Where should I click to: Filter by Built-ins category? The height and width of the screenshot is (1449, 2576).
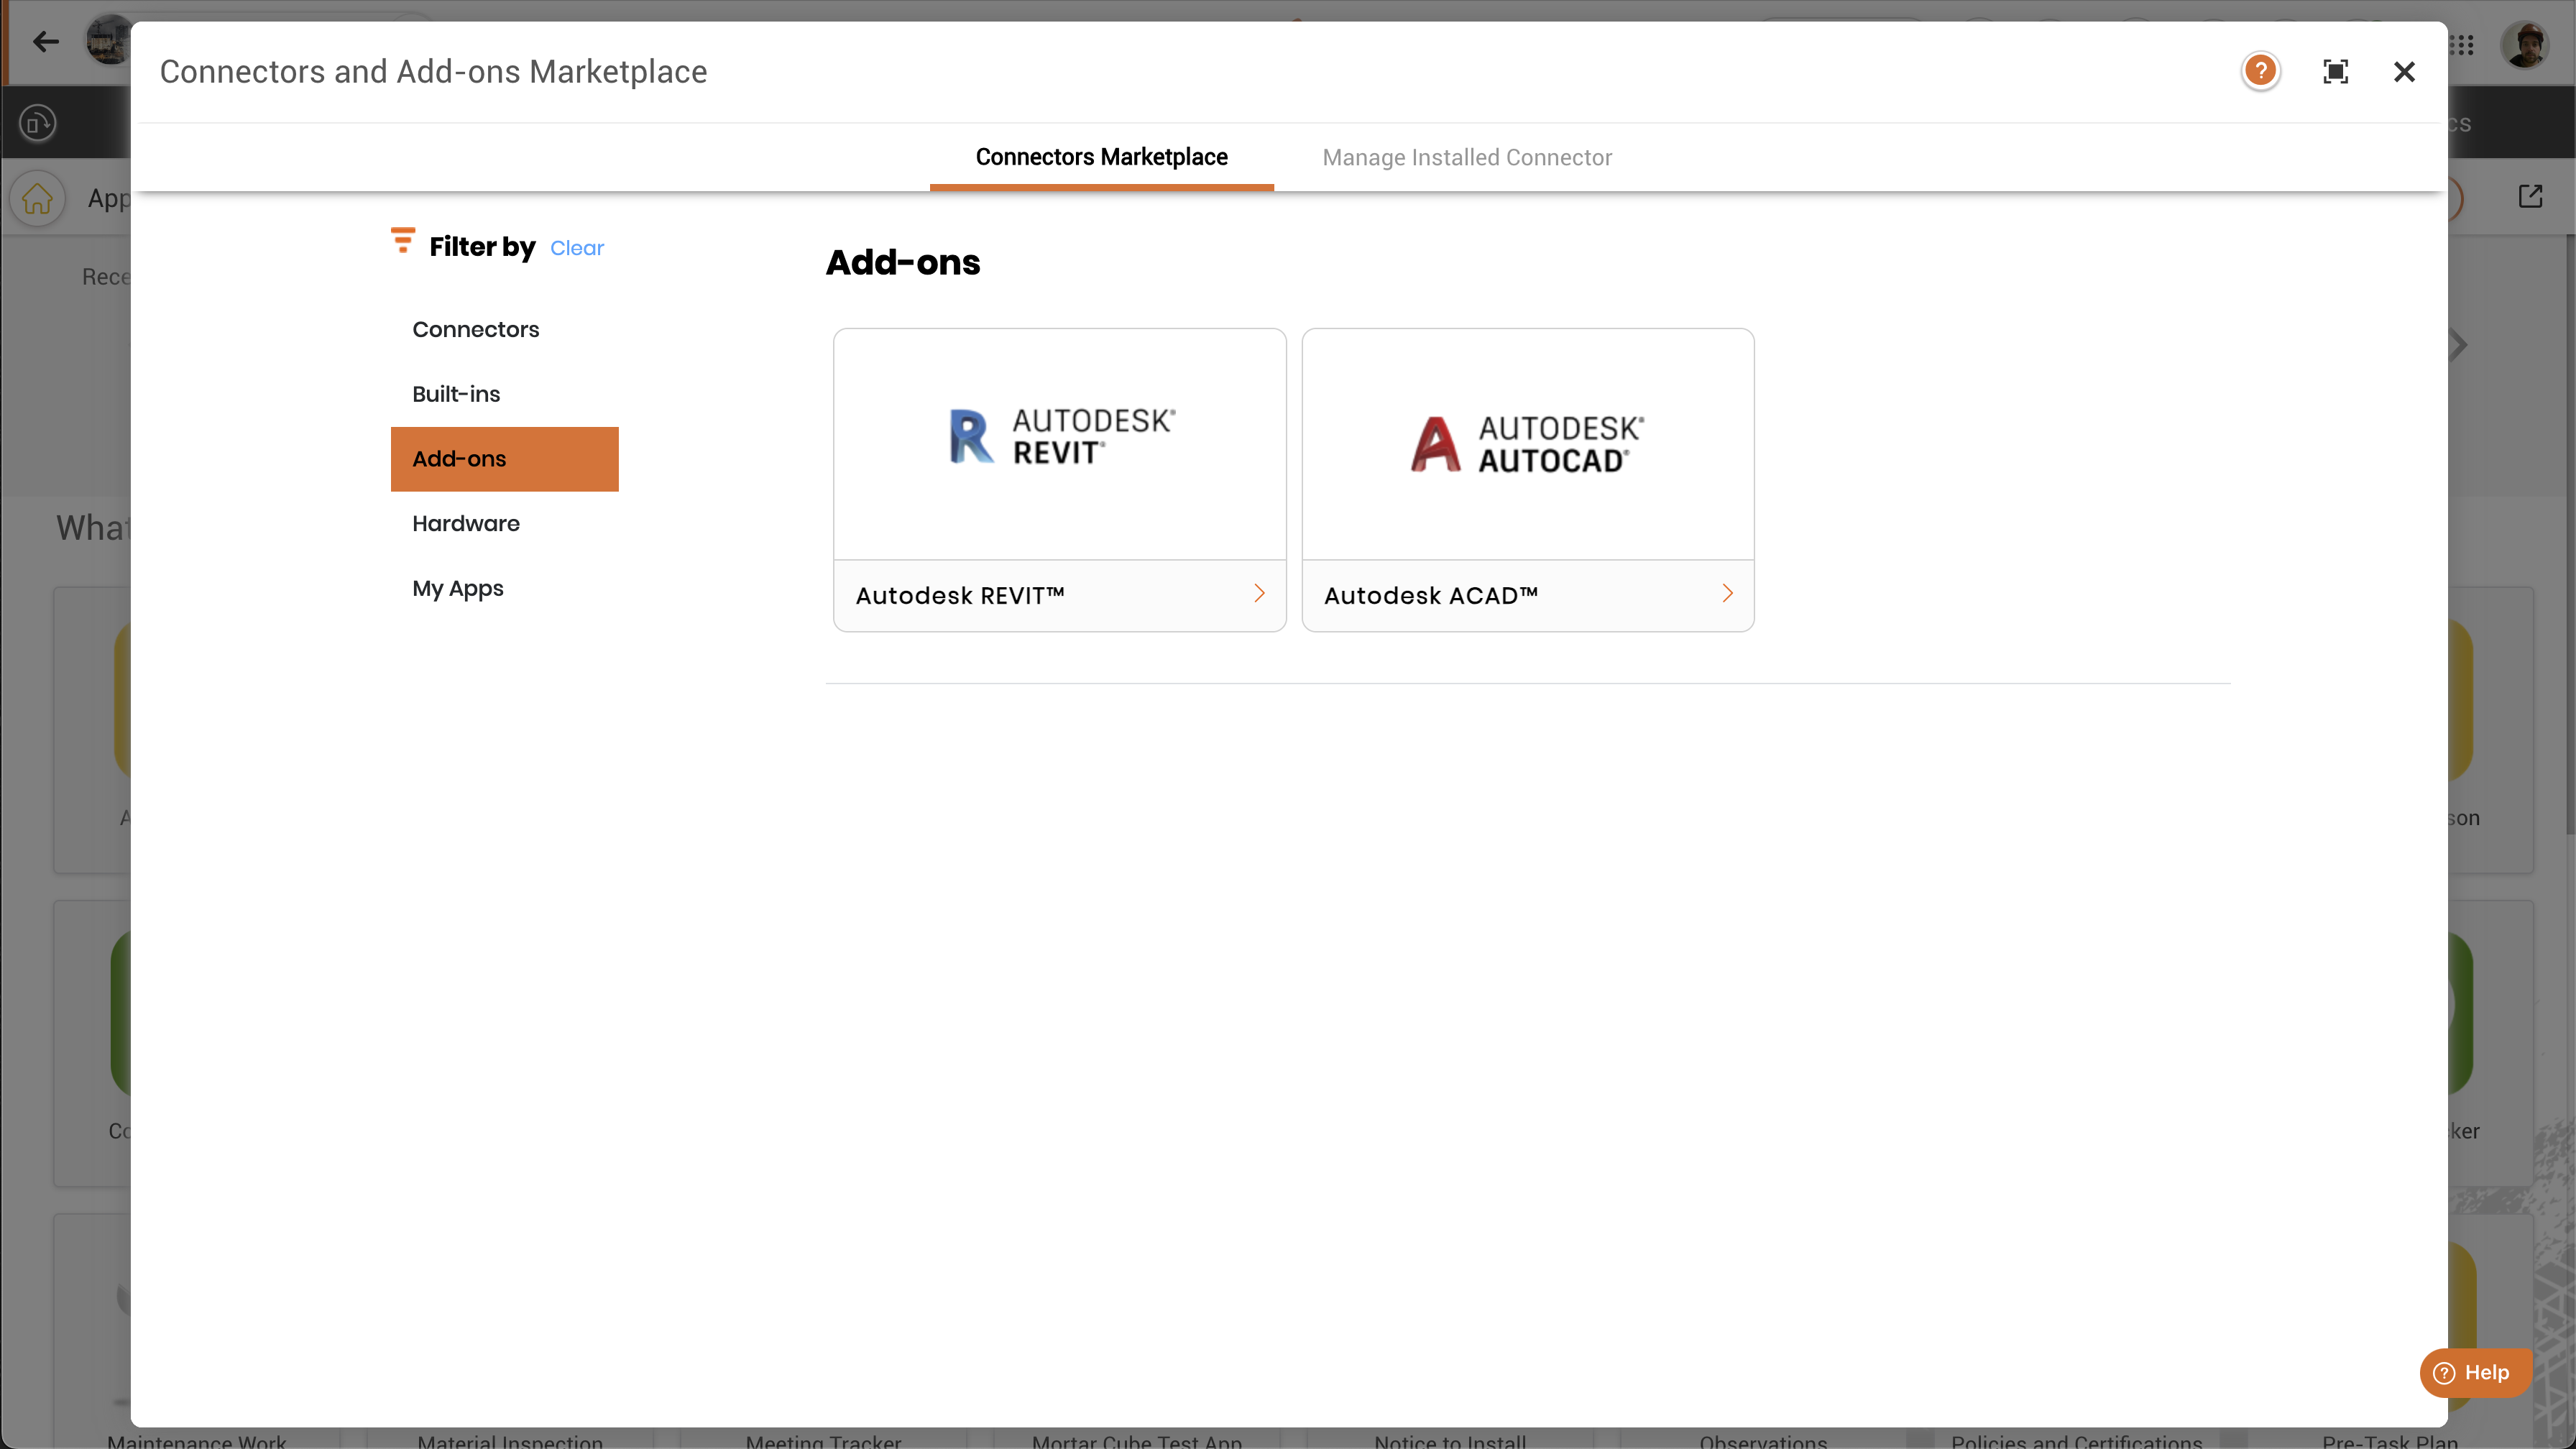click(456, 394)
